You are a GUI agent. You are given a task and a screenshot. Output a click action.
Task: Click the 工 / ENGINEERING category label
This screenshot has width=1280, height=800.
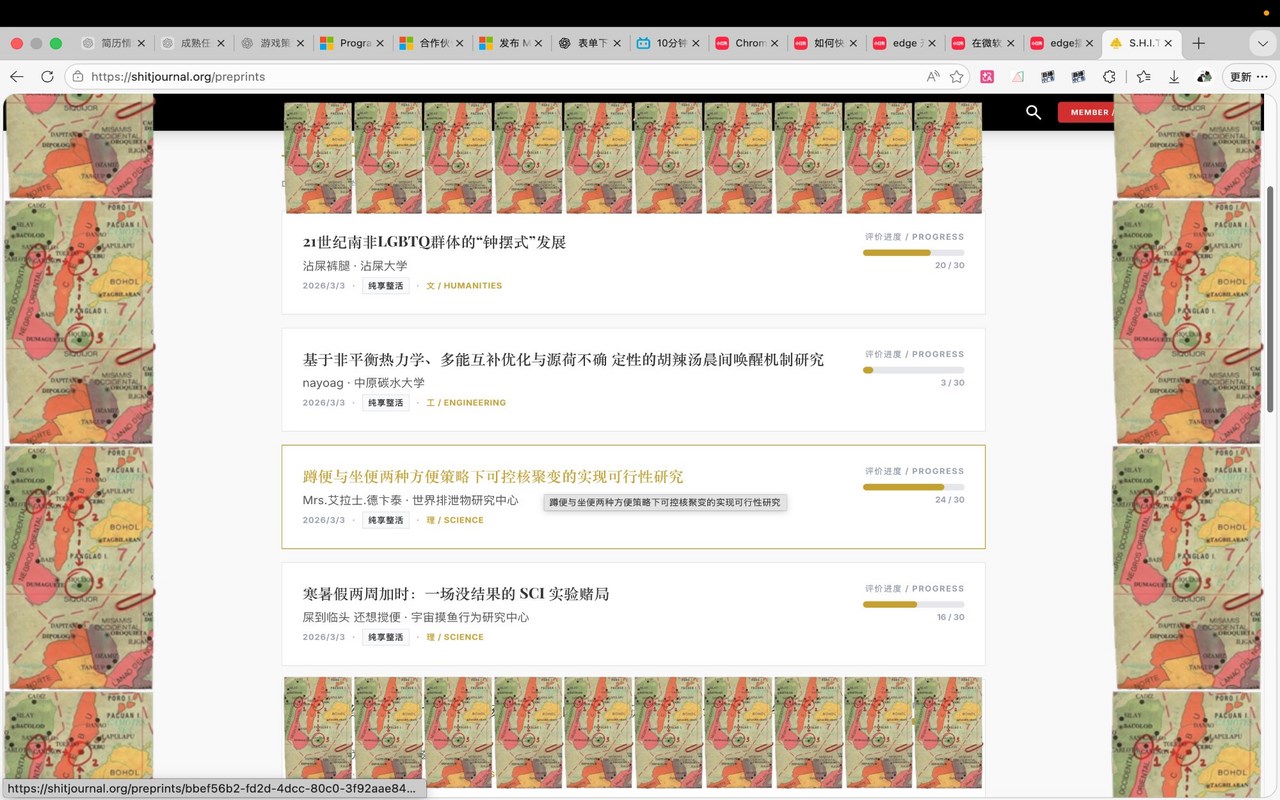click(466, 403)
